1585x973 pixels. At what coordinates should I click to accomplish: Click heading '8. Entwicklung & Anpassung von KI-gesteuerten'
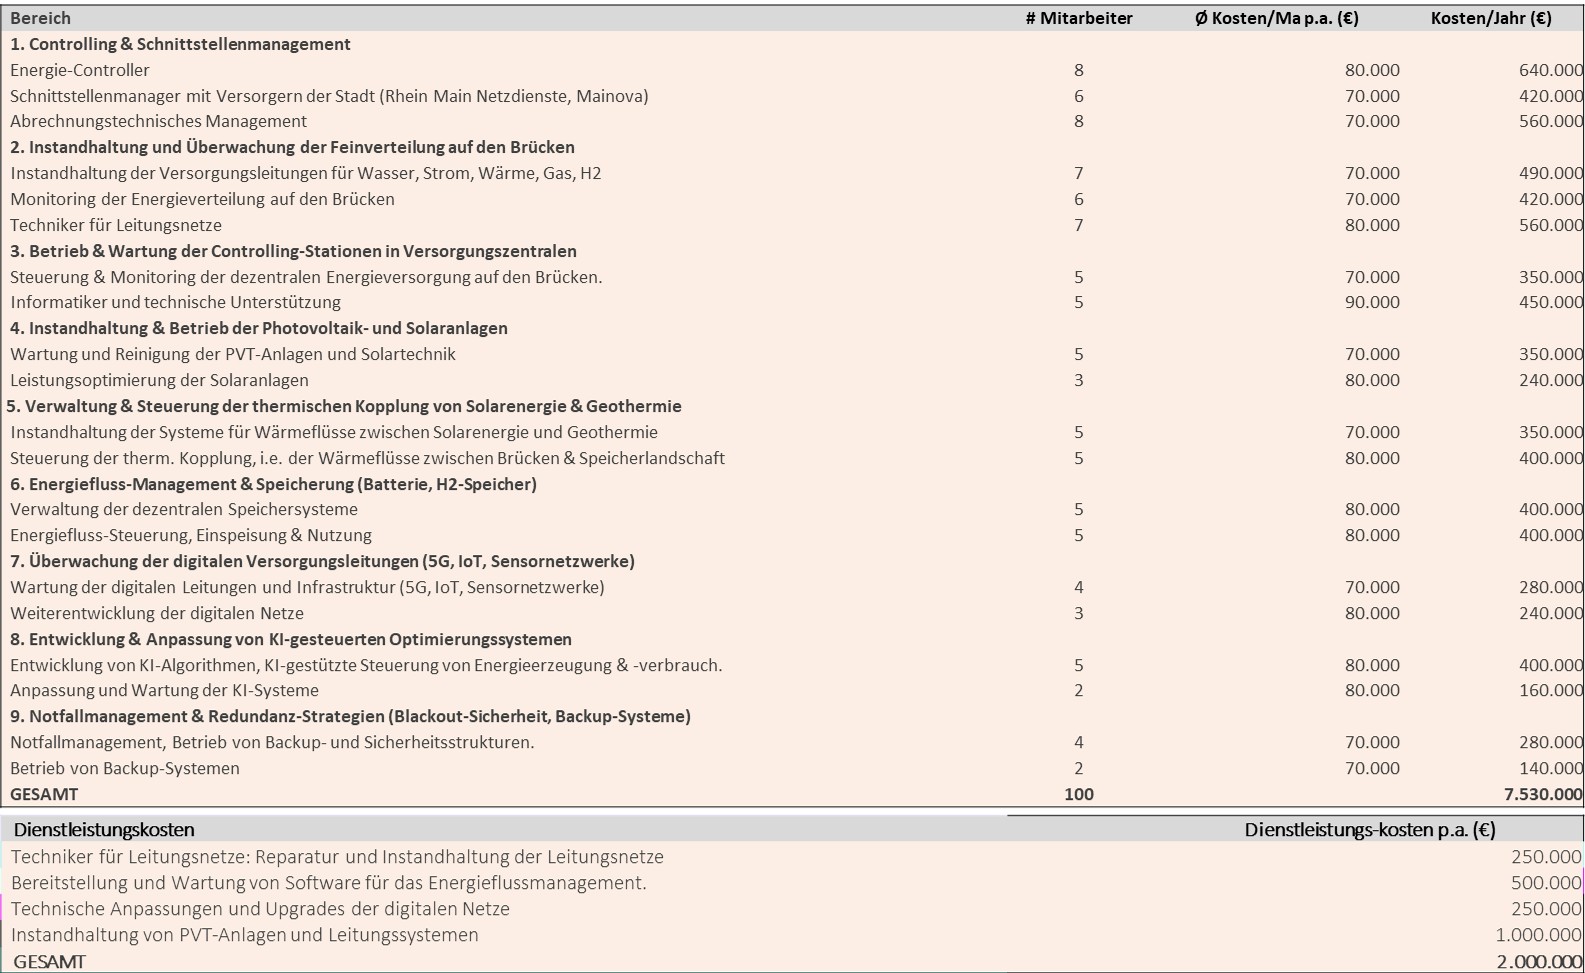pyautogui.click(x=291, y=639)
